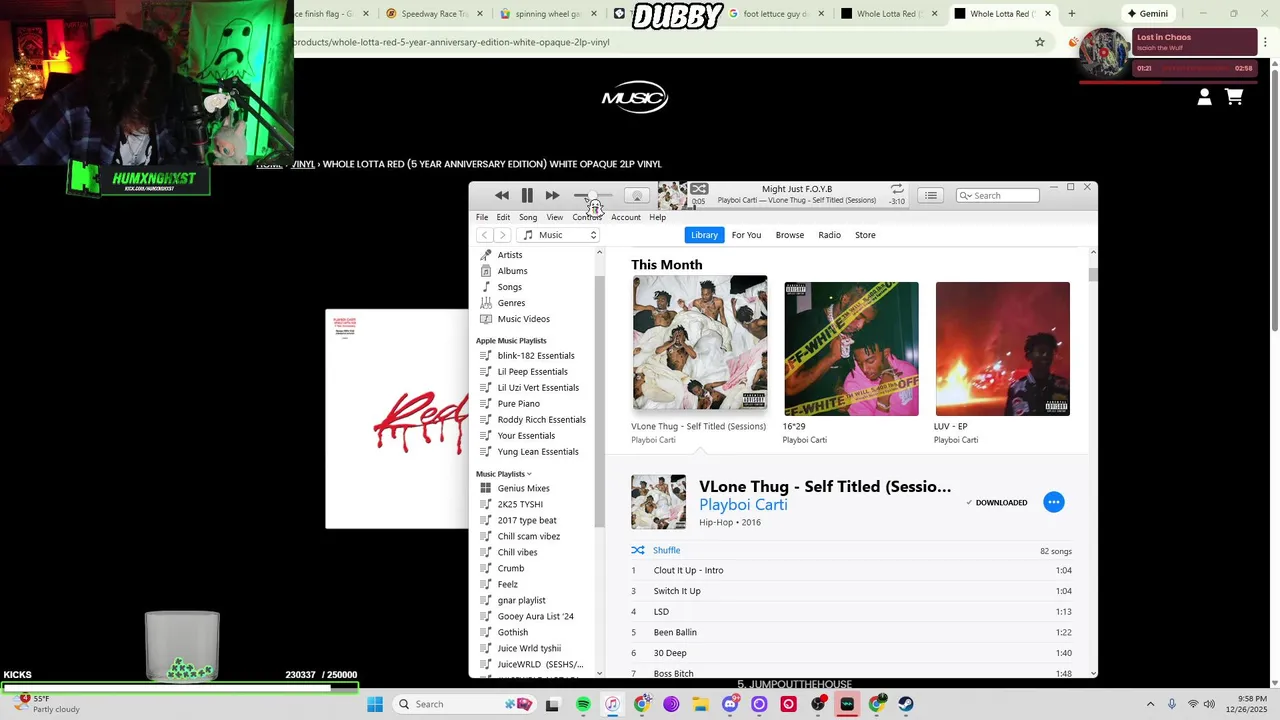Select the VLone Thug album cover thumbnail
1280x720 pixels.
(x=700, y=343)
